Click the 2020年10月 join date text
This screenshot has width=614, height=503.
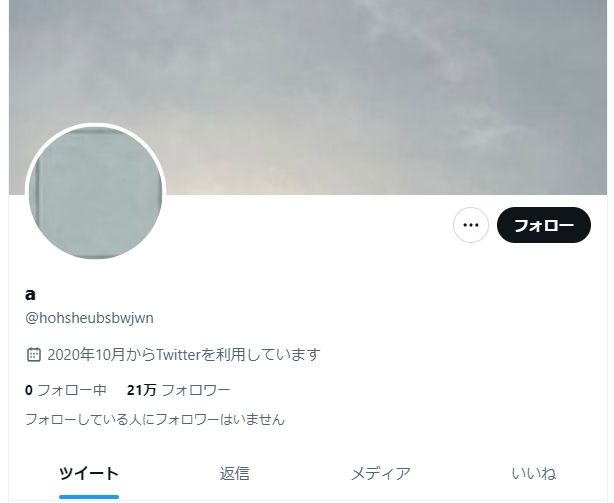point(86,355)
